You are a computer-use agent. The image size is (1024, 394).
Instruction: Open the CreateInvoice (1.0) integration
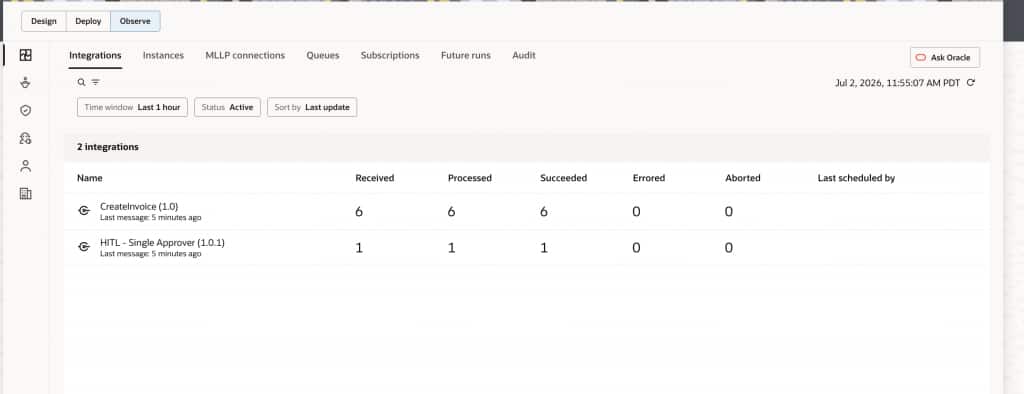click(139, 206)
